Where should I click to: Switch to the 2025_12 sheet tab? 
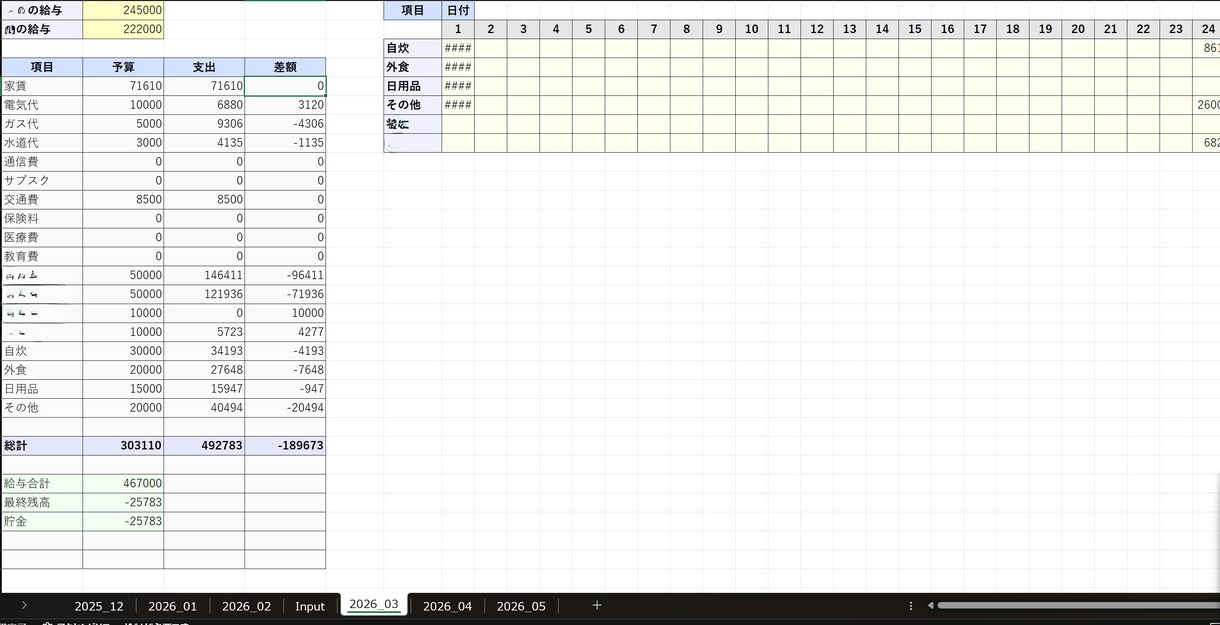(x=99, y=606)
